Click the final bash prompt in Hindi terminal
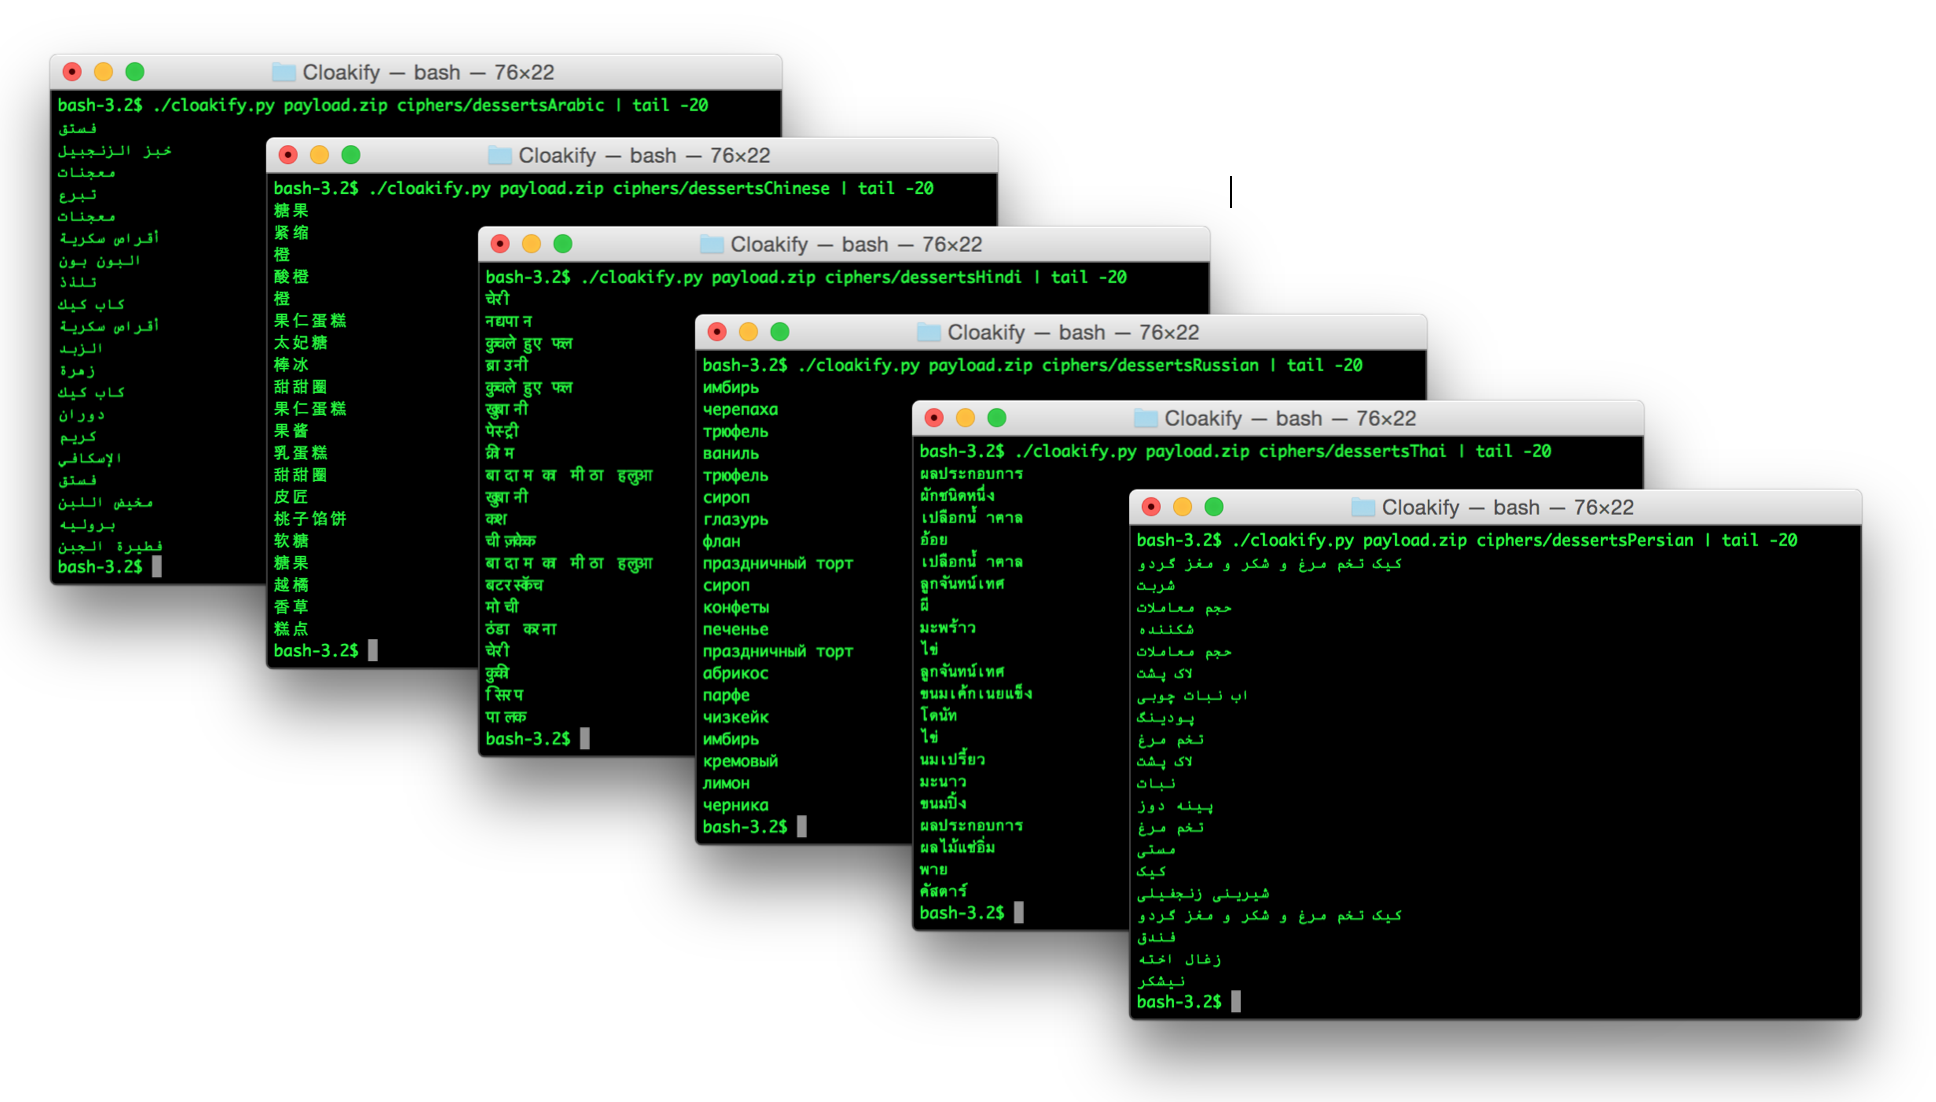The image size is (1936, 1102). 528,739
